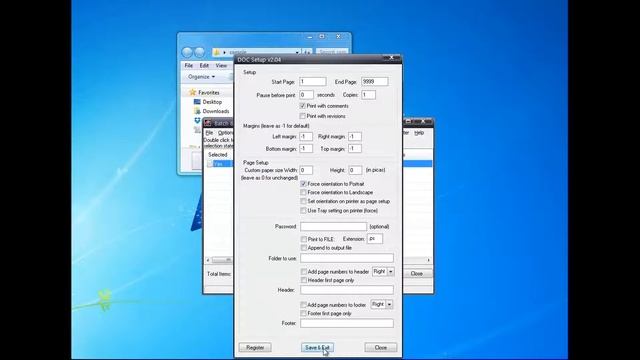The height and width of the screenshot is (360, 640).
Task: Click the Desktop icon in Explorer sidebar
Action: (x=197, y=102)
